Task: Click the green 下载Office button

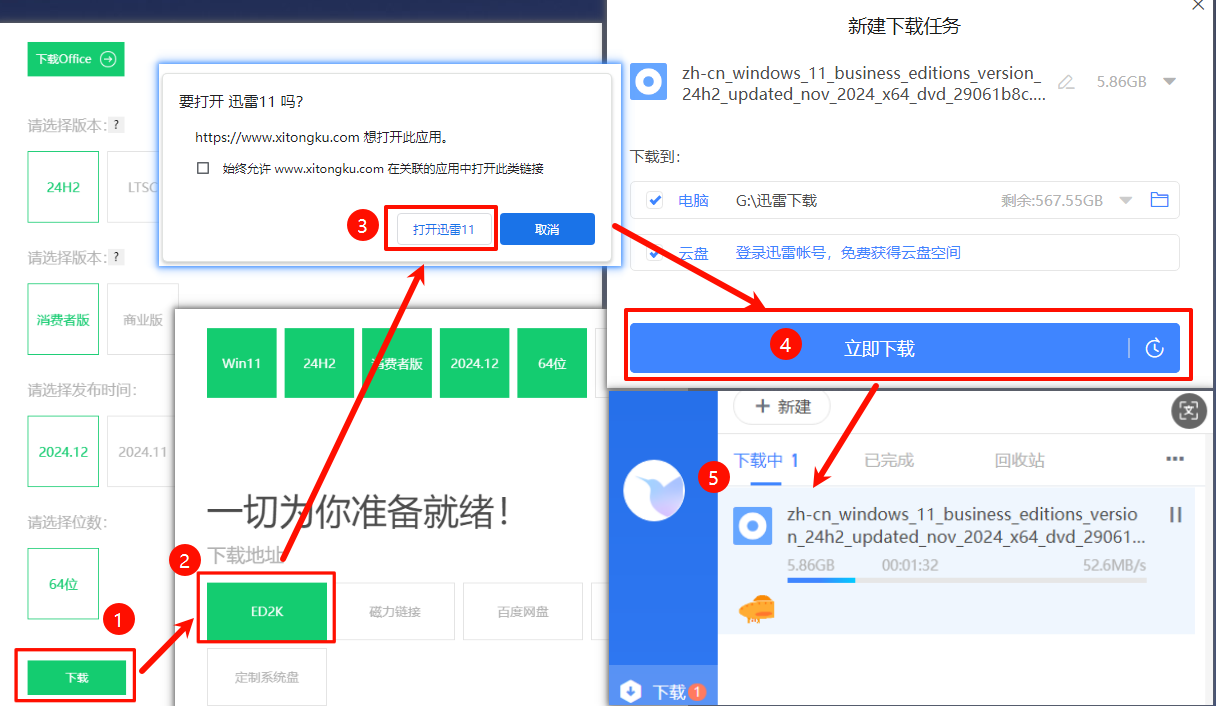Action: pos(76,59)
